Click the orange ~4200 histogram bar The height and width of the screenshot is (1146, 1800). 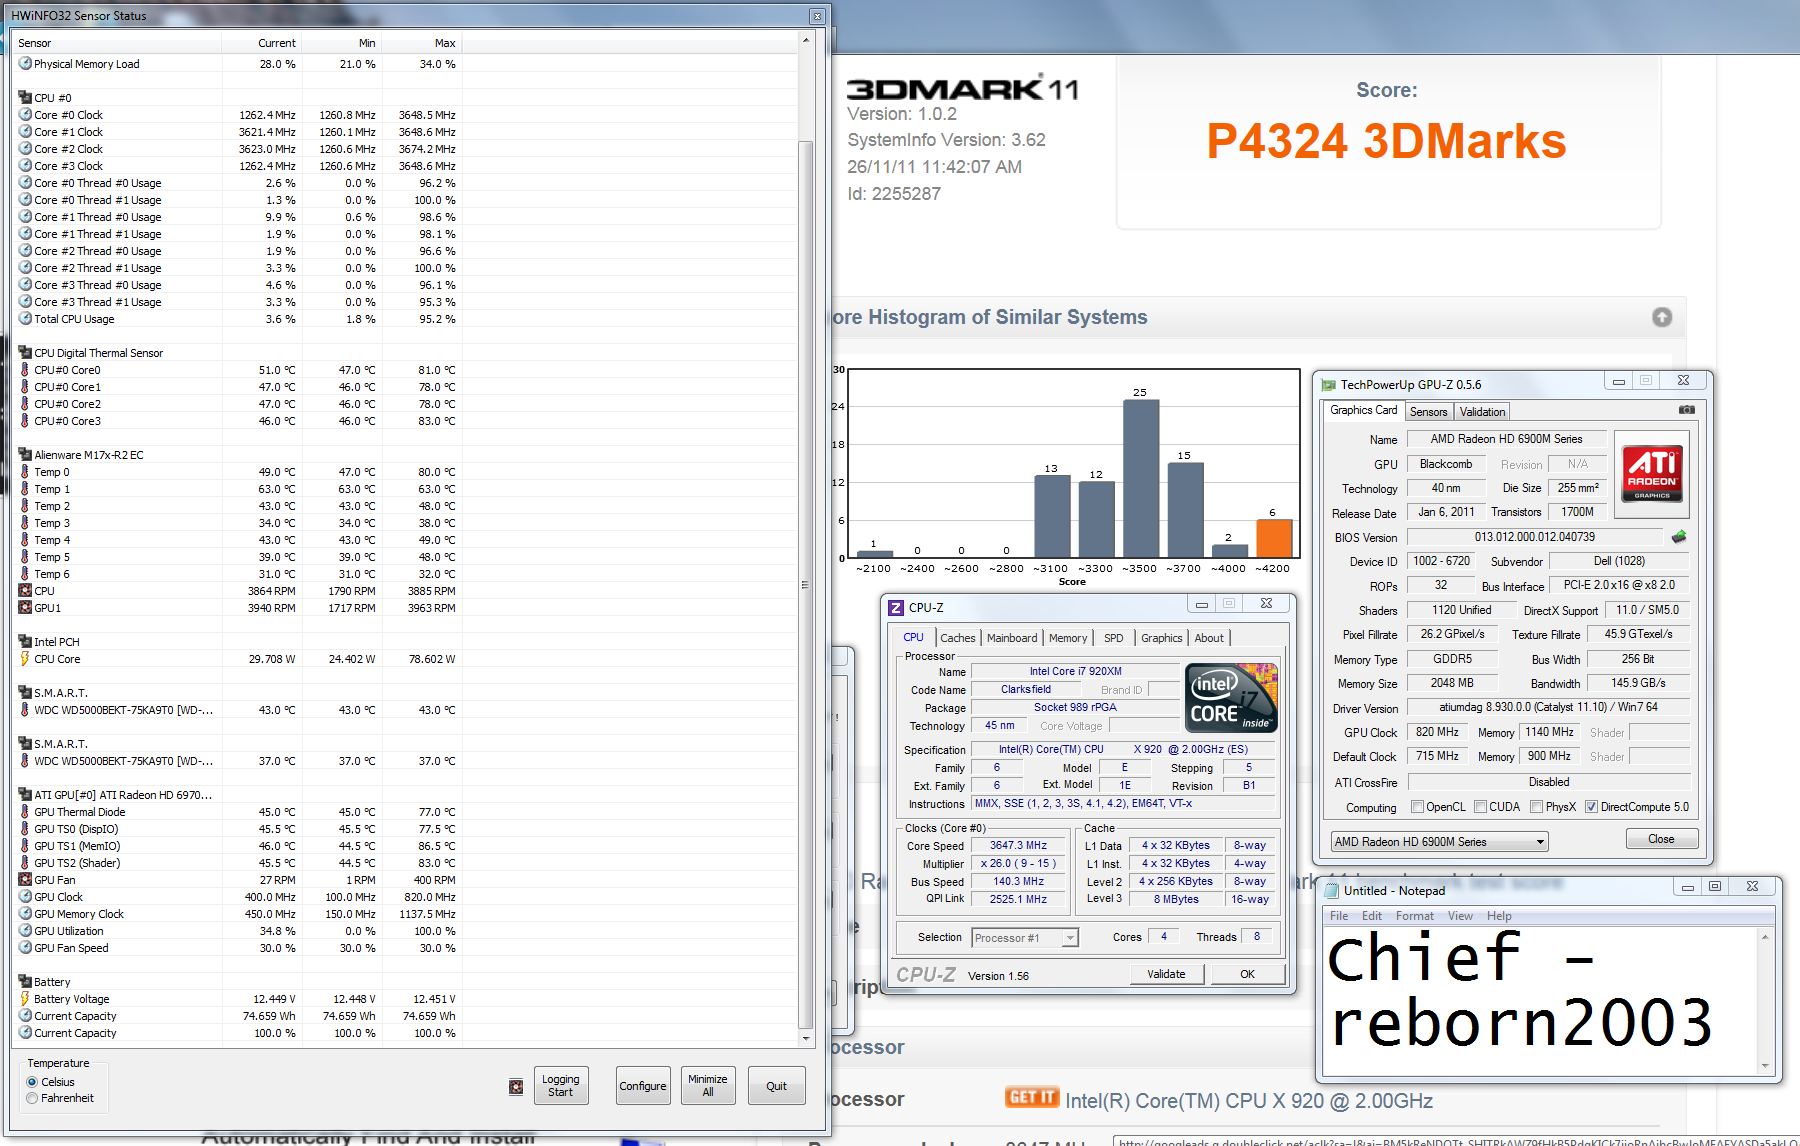(x=1273, y=538)
